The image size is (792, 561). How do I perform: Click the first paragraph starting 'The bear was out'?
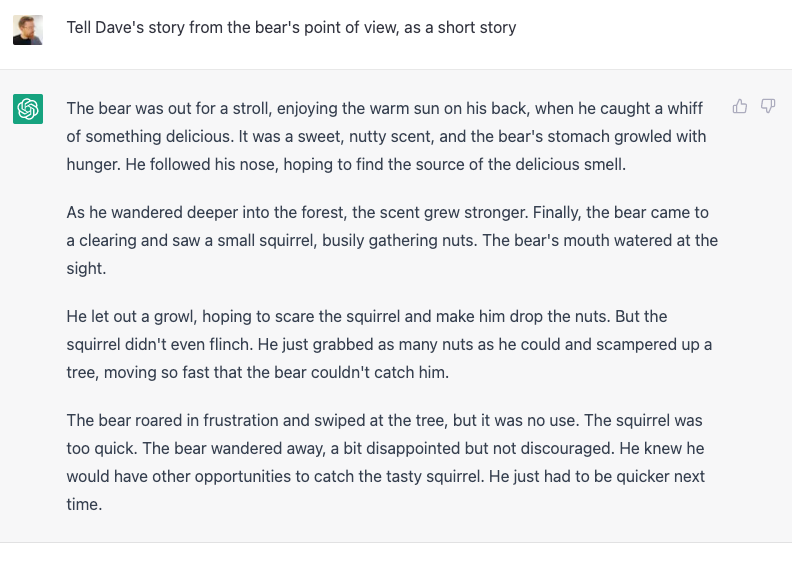386,136
